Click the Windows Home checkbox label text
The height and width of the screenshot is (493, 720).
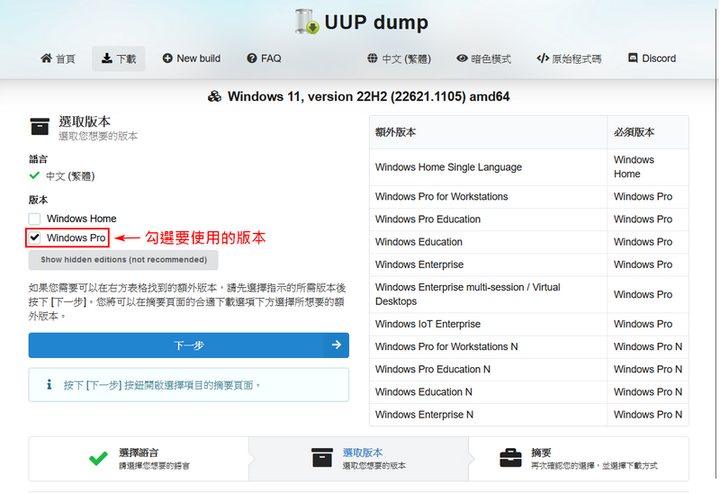(x=82, y=218)
